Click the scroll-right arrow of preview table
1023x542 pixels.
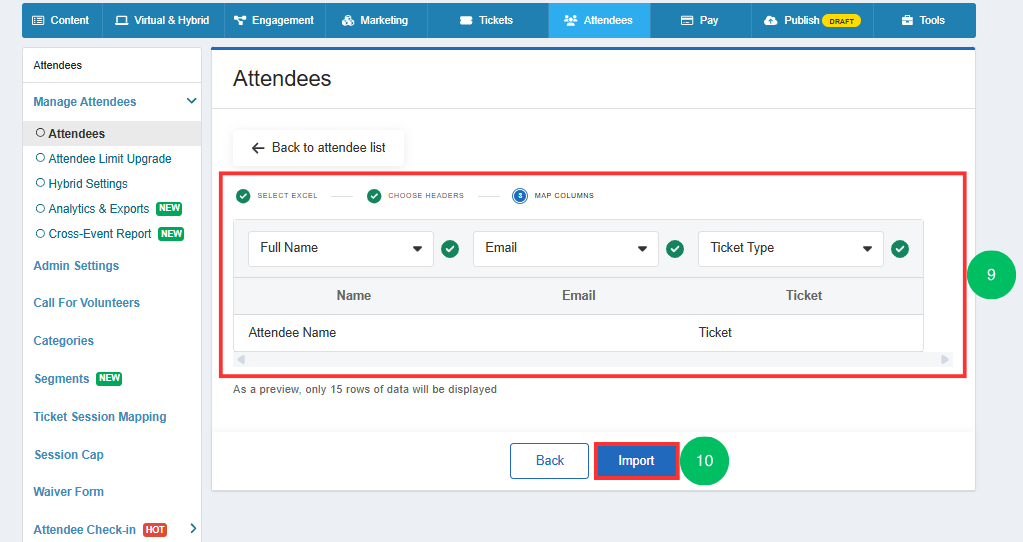click(945, 359)
